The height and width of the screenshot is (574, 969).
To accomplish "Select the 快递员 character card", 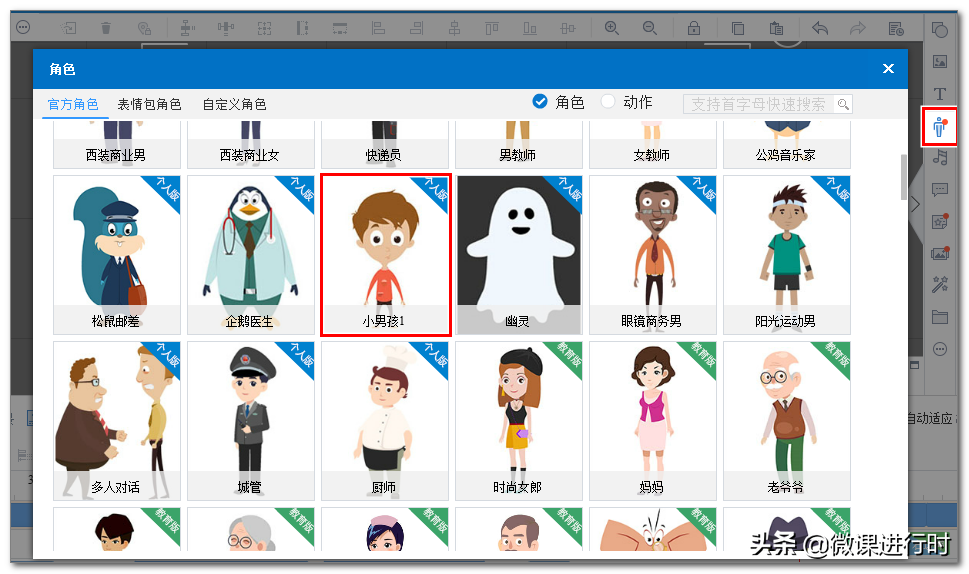I will (385, 145).
